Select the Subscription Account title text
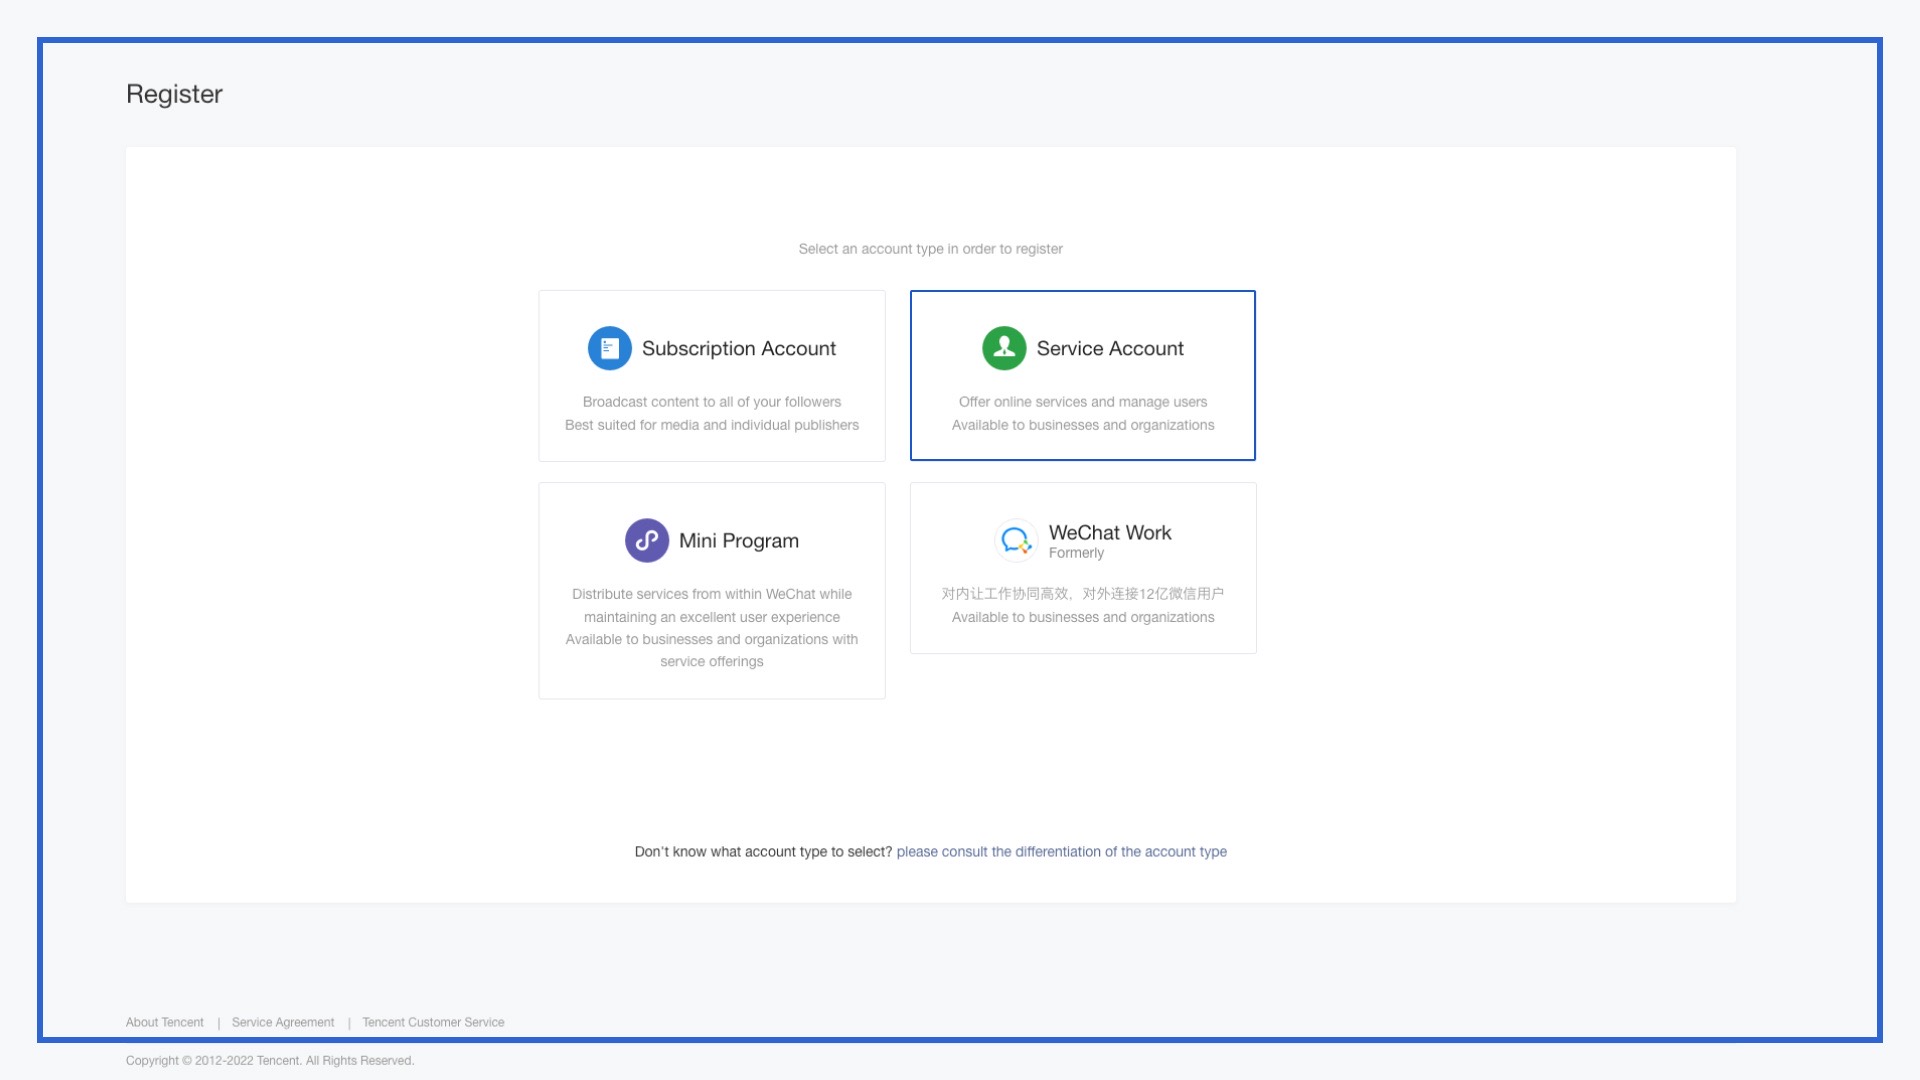 pyautogui.click(x=738, y=348)
